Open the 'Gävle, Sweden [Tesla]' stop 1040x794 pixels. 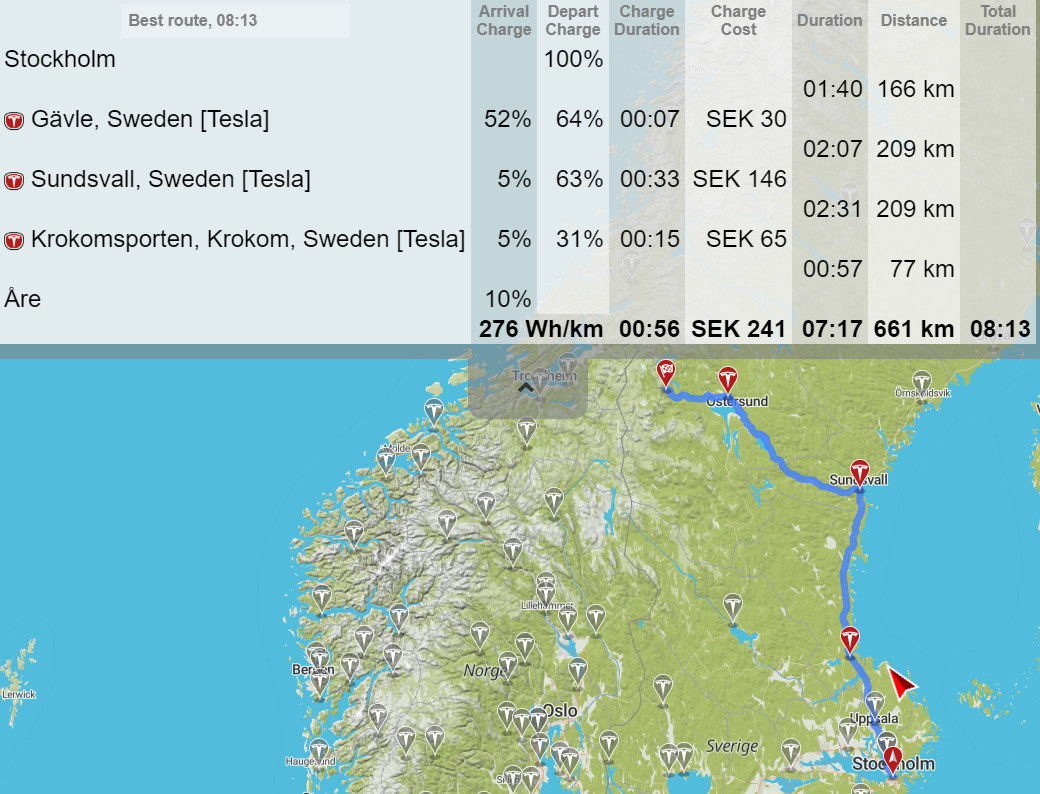click(150, 119)
